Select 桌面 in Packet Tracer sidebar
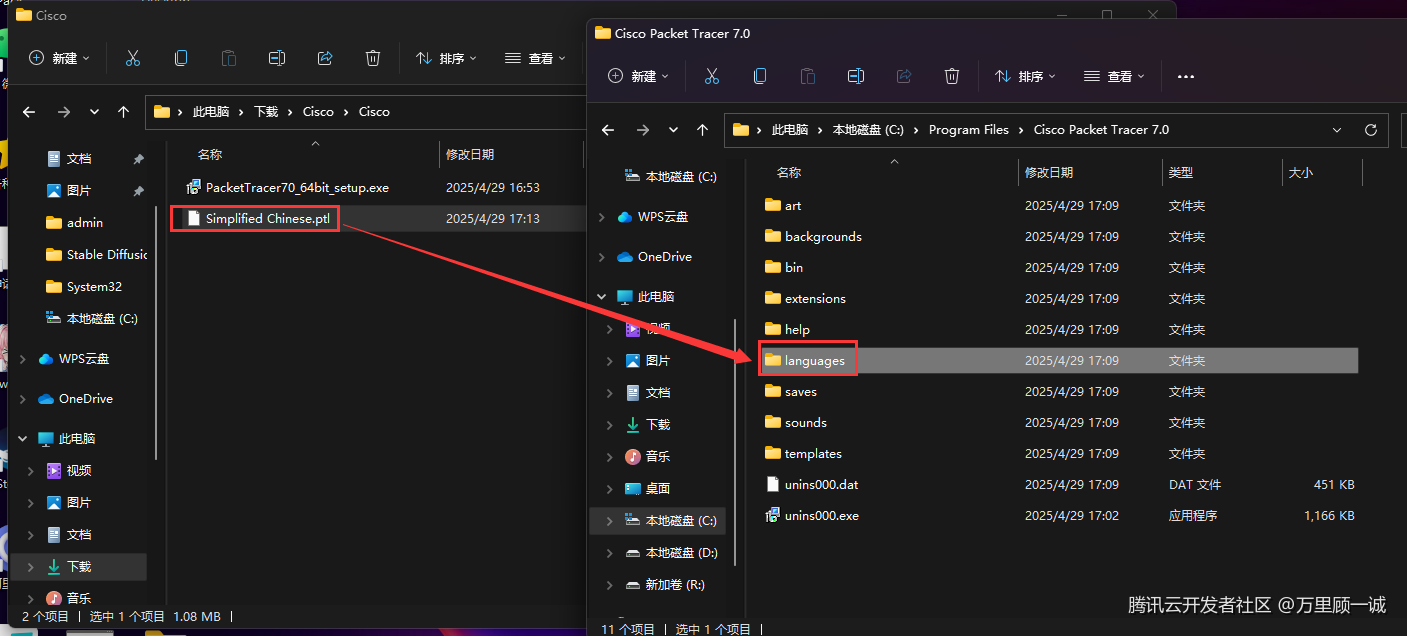The image size is (1407, 636). point(647,489)
